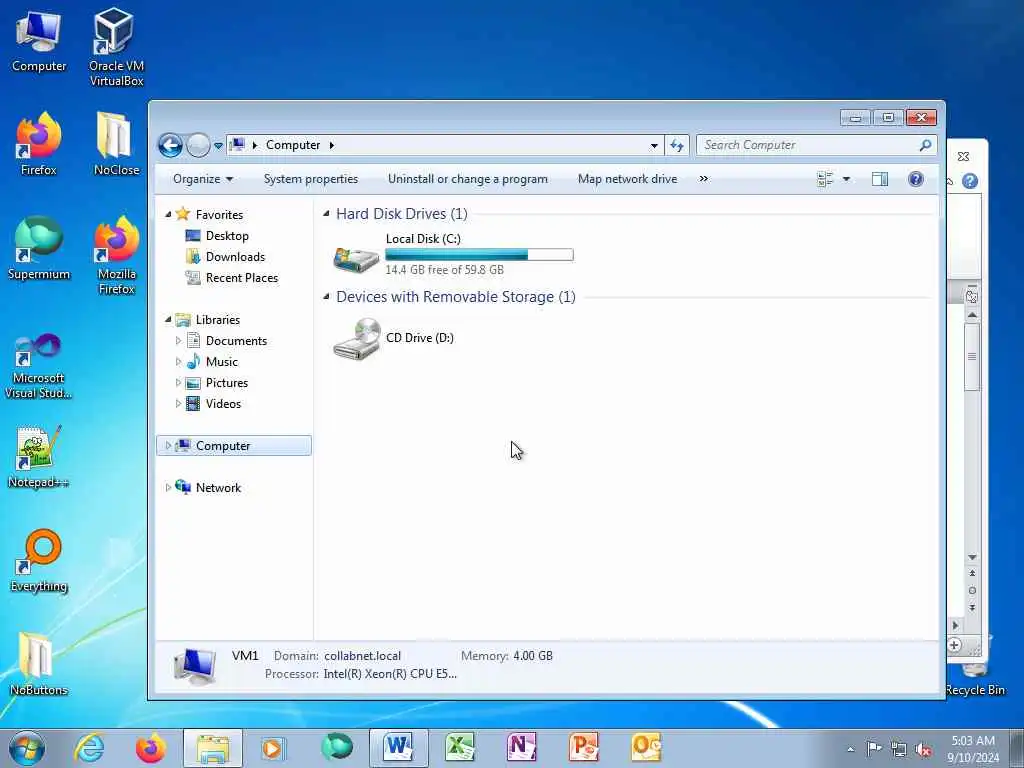The width and height of the screenshot is (1024, 768).
Task: Click the network tray icon
Action: (x=899, y=750)
